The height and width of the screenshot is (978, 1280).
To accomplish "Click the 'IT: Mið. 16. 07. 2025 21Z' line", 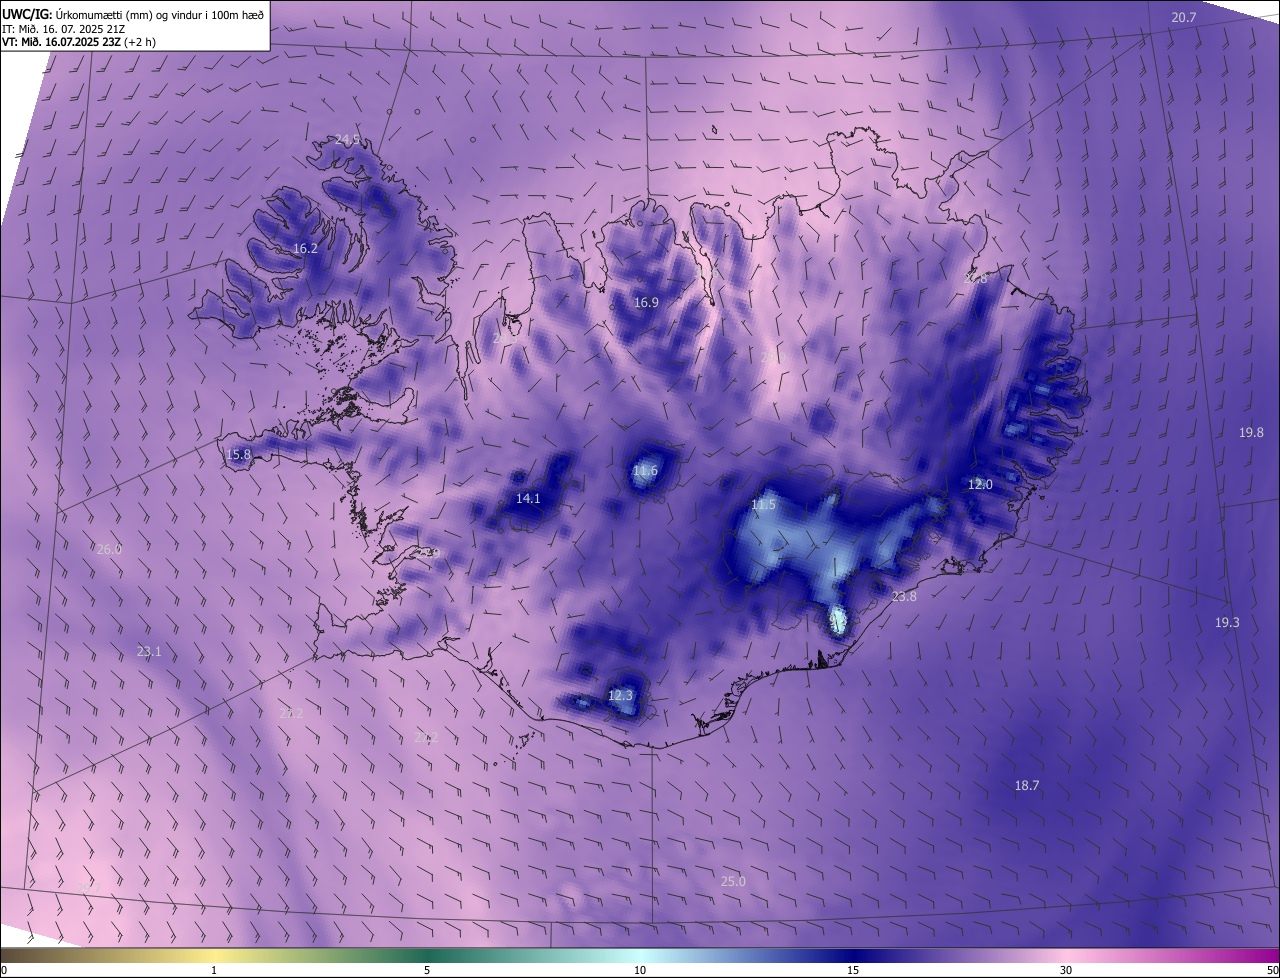I will [64, 28].
